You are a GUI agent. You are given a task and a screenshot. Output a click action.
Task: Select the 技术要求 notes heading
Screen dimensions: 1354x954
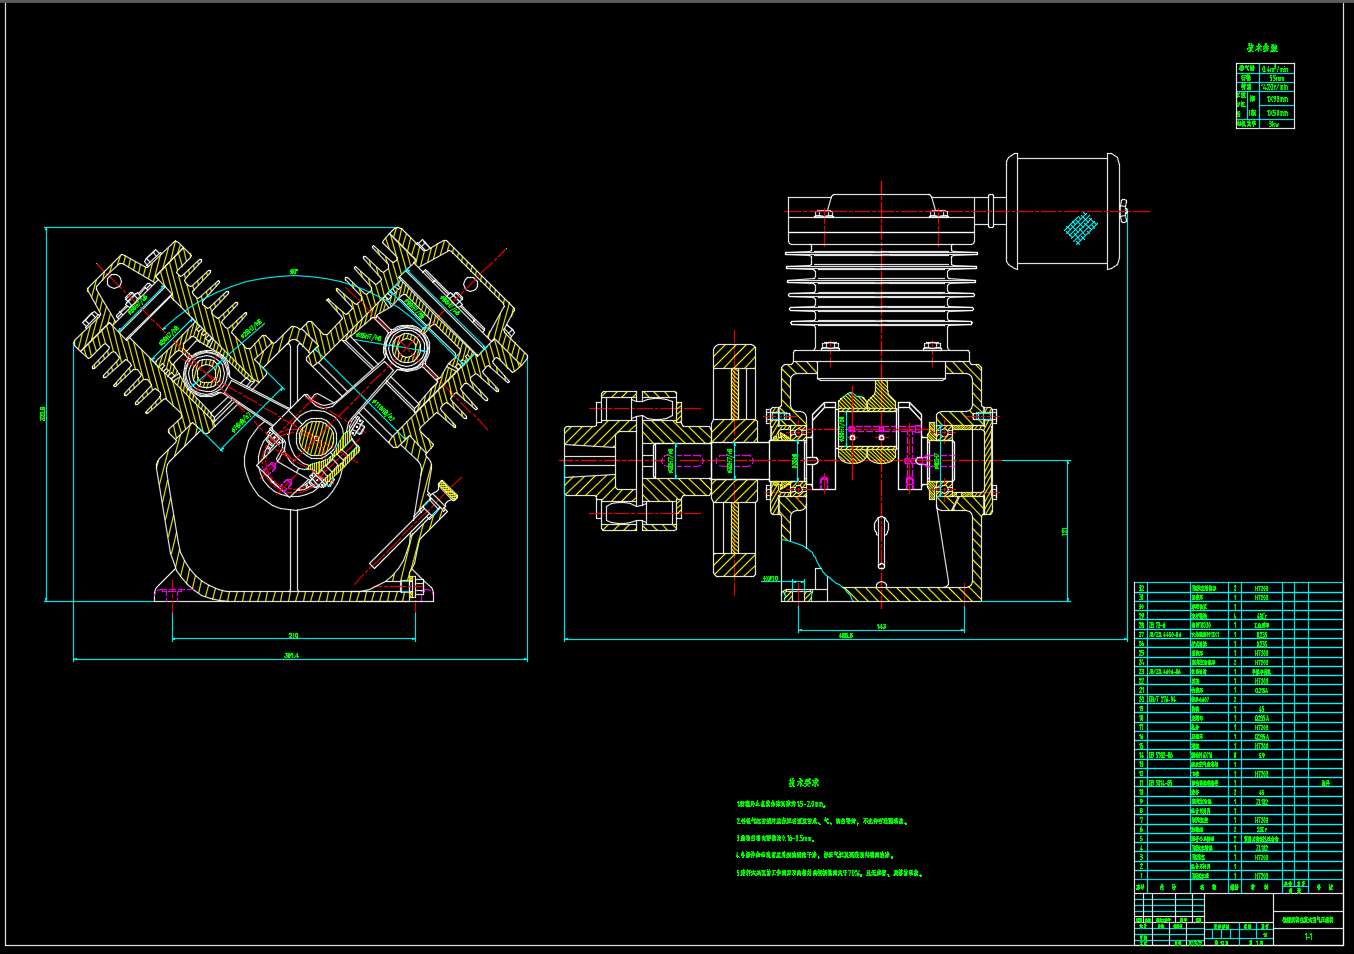point(803,783)
